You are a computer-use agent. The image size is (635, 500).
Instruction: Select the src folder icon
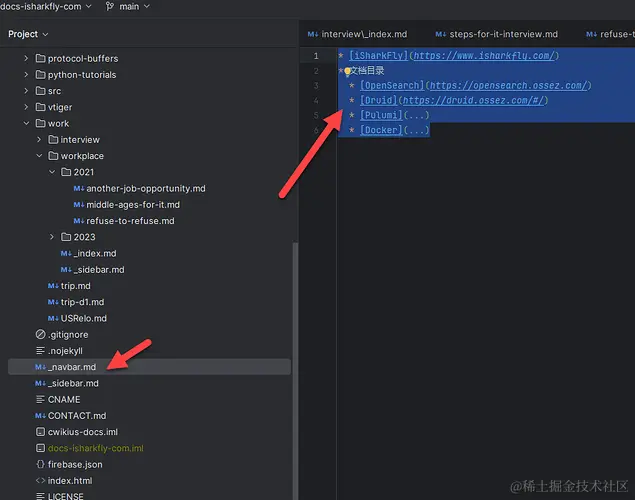point(40,91)
